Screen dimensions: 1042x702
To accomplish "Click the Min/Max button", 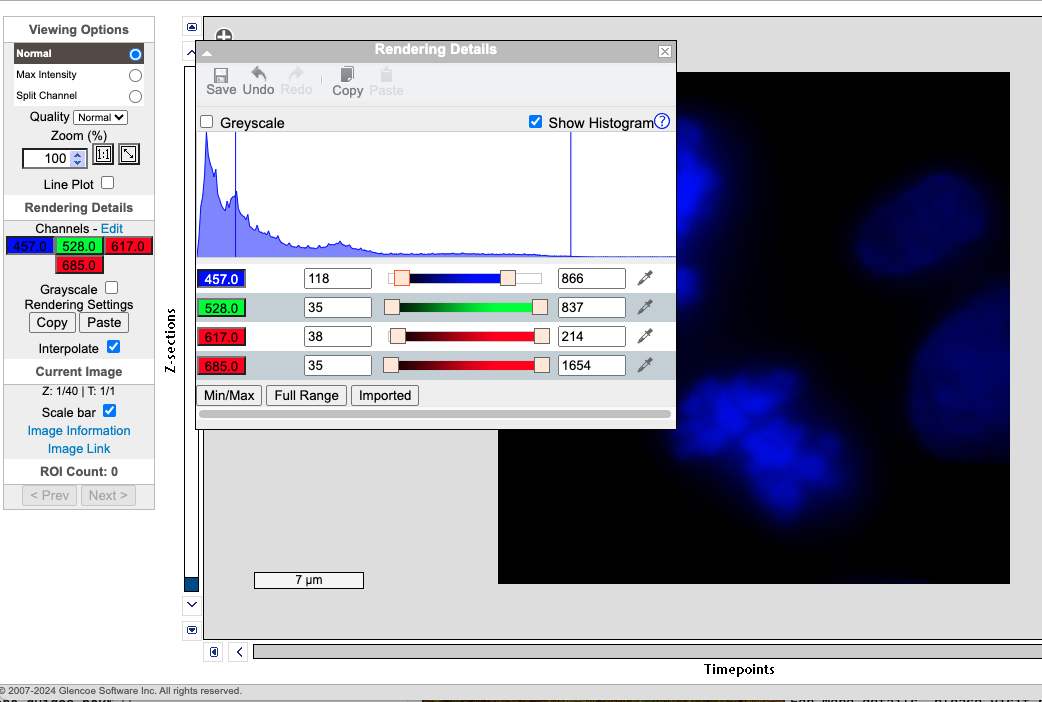I will pos(229,395).
